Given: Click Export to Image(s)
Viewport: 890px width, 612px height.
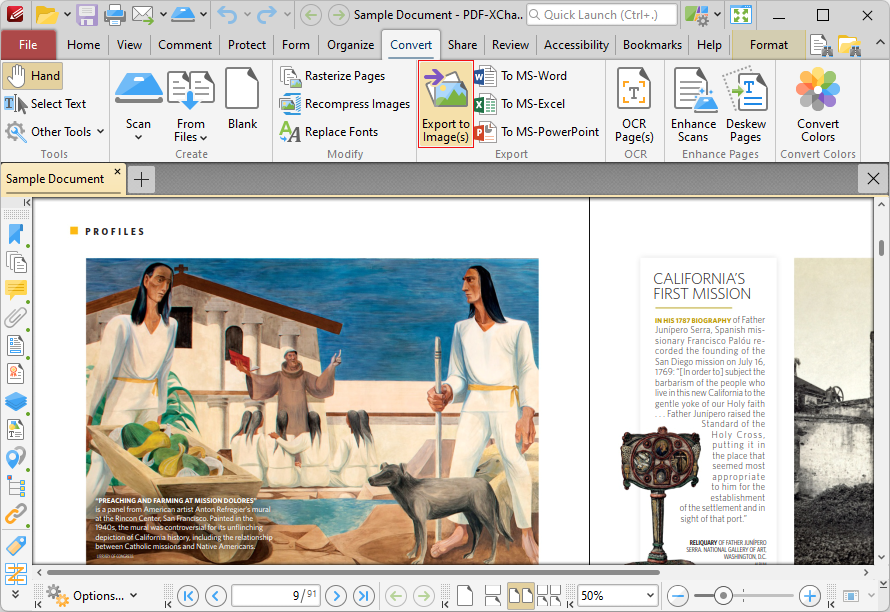Looking at the screenshot, I should tap(446, 104).
